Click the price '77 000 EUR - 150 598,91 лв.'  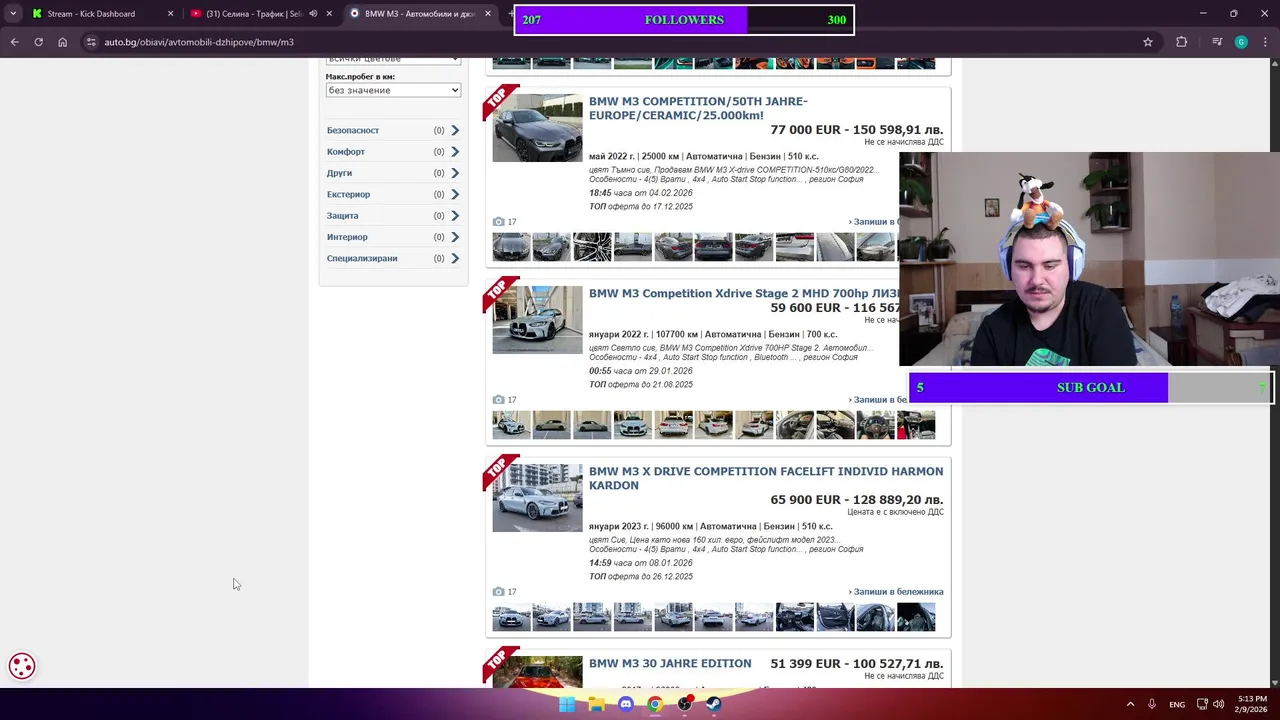(x=857, y=130)
